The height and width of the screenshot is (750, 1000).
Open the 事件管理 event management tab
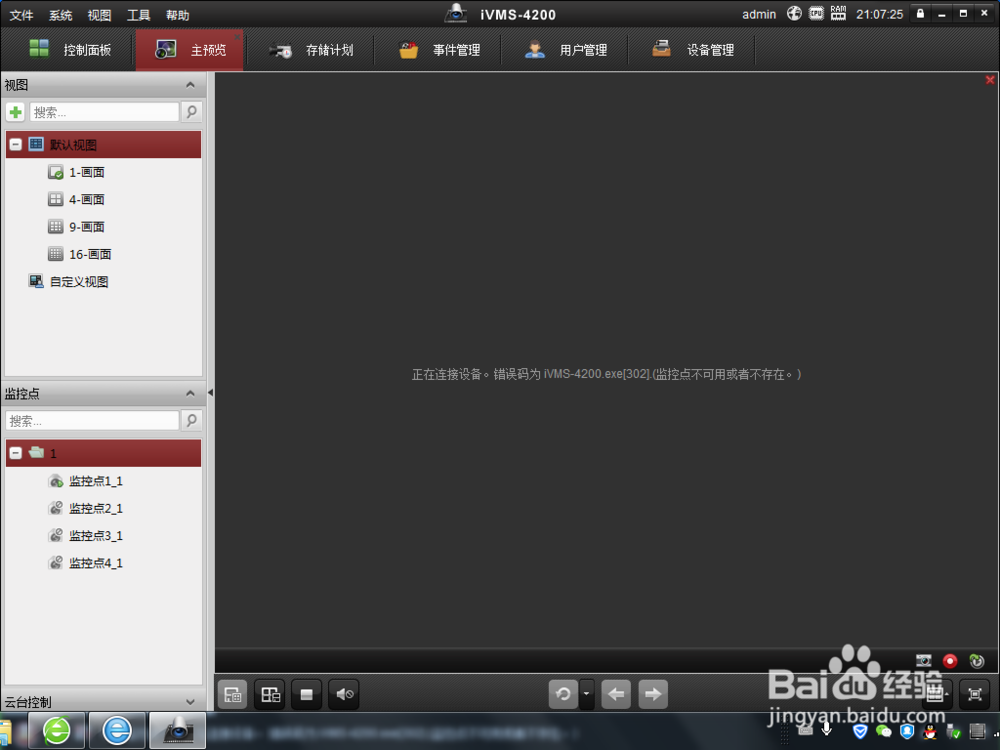(x=439, y=50)
